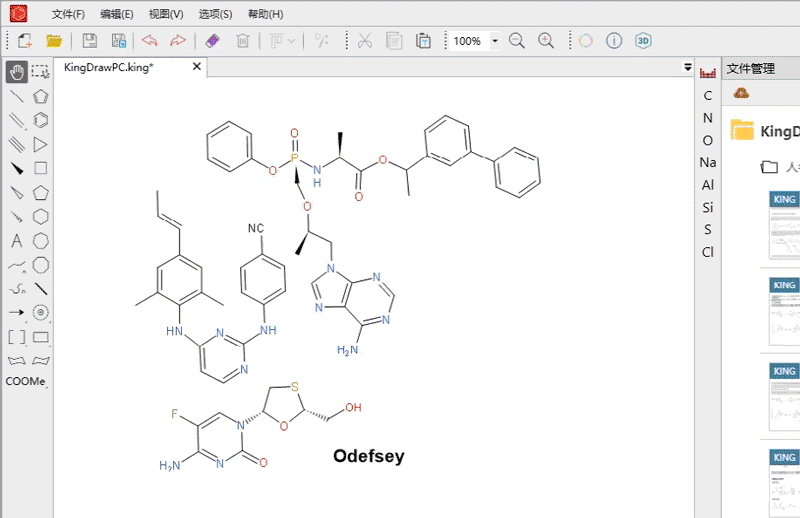Close the KingDrawPC.king* tab
The width and height of the screenshot is (800, 518).
point(196,66)
